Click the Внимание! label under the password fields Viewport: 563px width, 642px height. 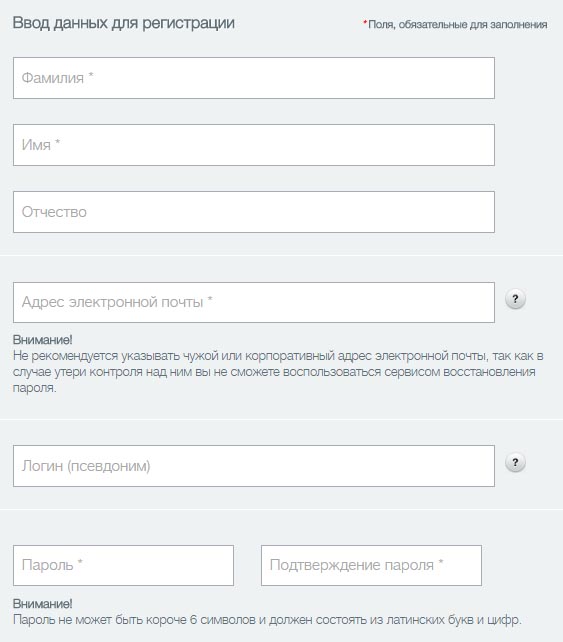click(x=43, y=604)
